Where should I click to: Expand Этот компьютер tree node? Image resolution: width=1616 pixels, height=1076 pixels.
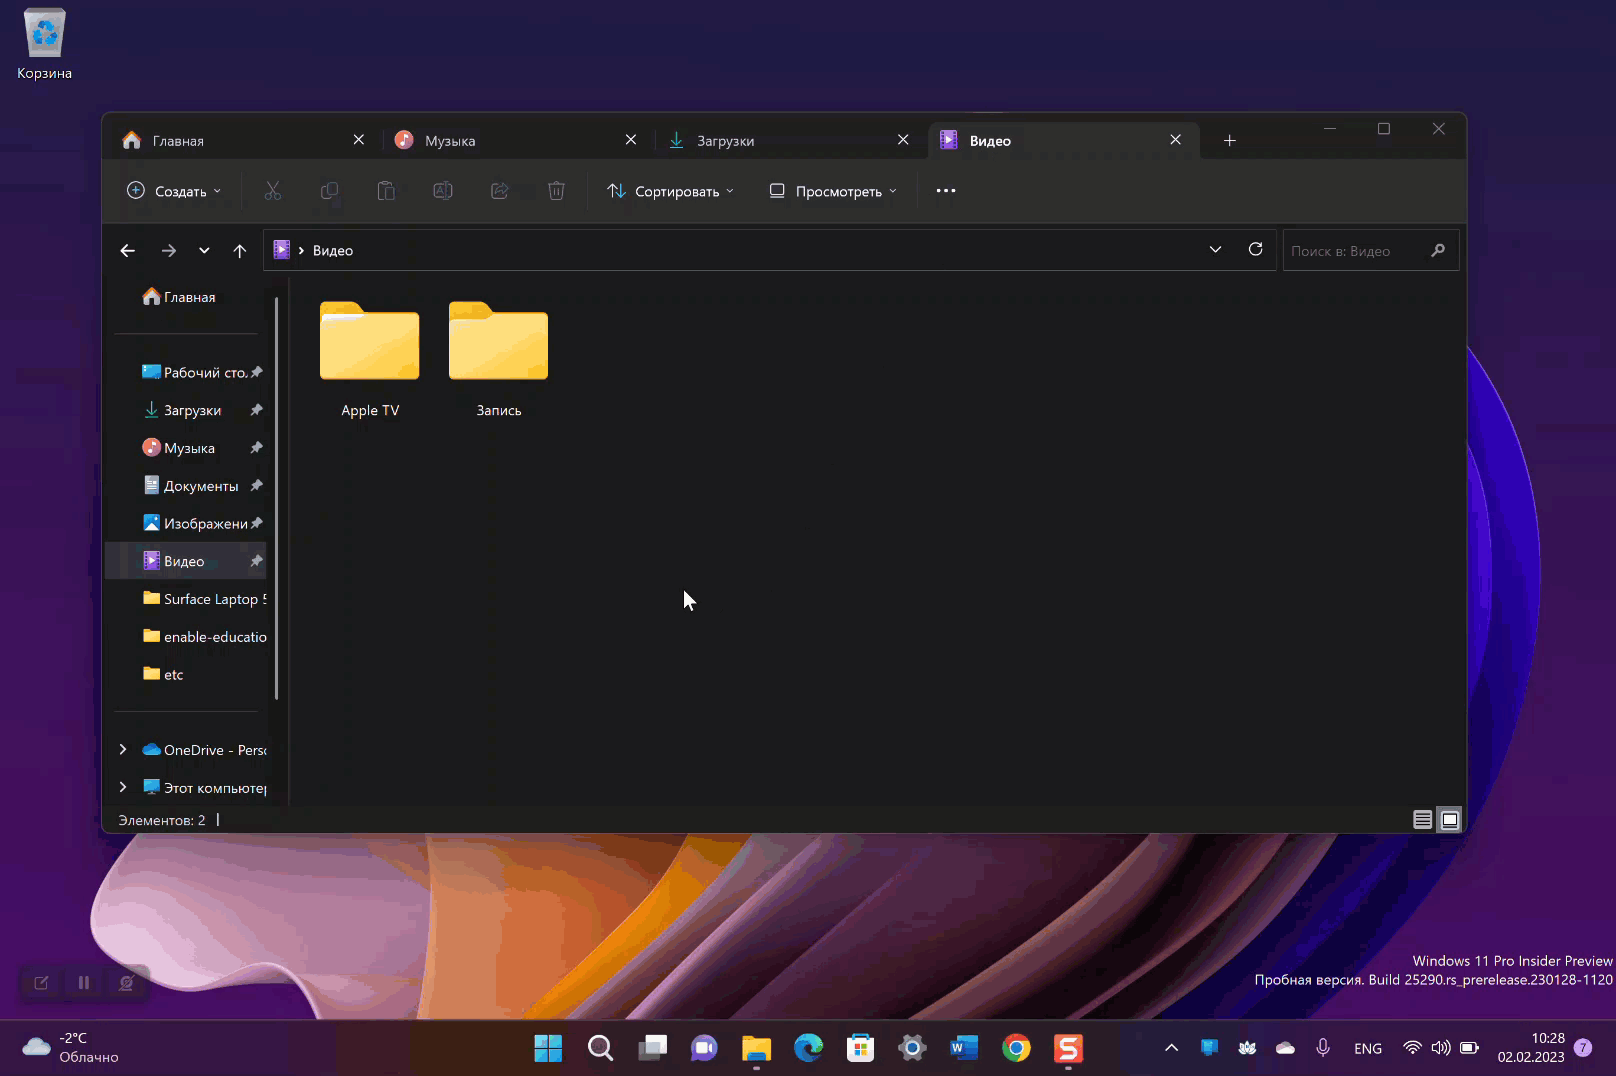coord(123,787)
